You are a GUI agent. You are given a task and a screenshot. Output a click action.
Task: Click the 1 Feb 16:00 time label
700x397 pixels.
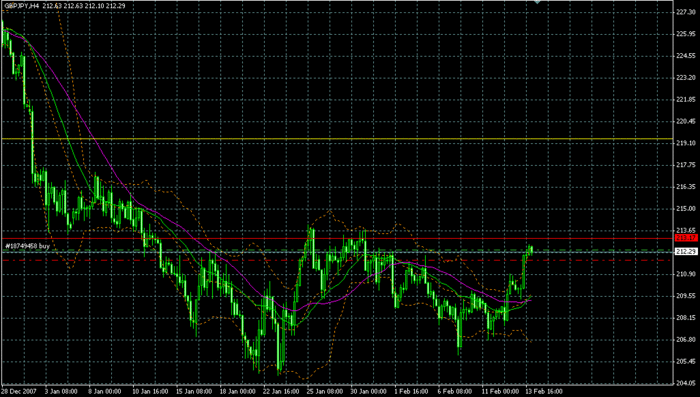pyautogui.click(x=411, y=392)
